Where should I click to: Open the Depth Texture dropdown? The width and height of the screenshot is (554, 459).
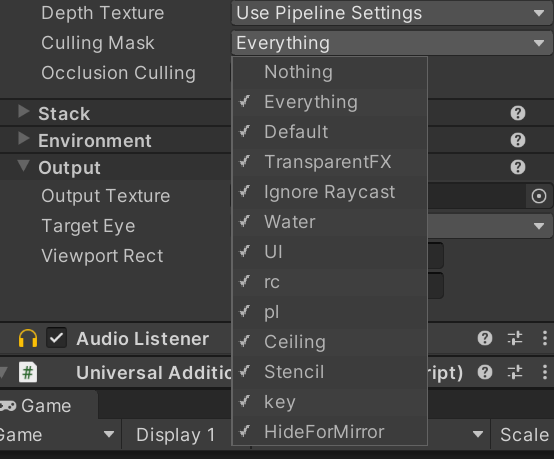coord(392,13)
